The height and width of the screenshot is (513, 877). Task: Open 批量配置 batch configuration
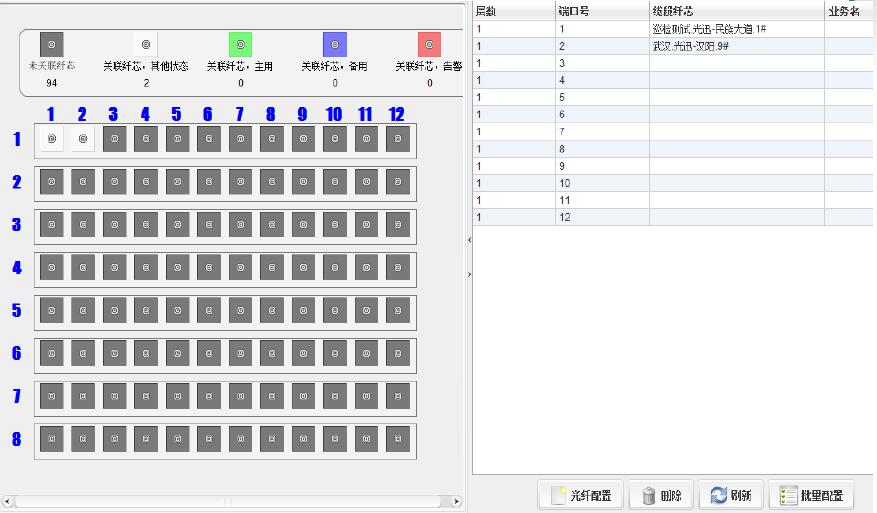coord(811,495)
